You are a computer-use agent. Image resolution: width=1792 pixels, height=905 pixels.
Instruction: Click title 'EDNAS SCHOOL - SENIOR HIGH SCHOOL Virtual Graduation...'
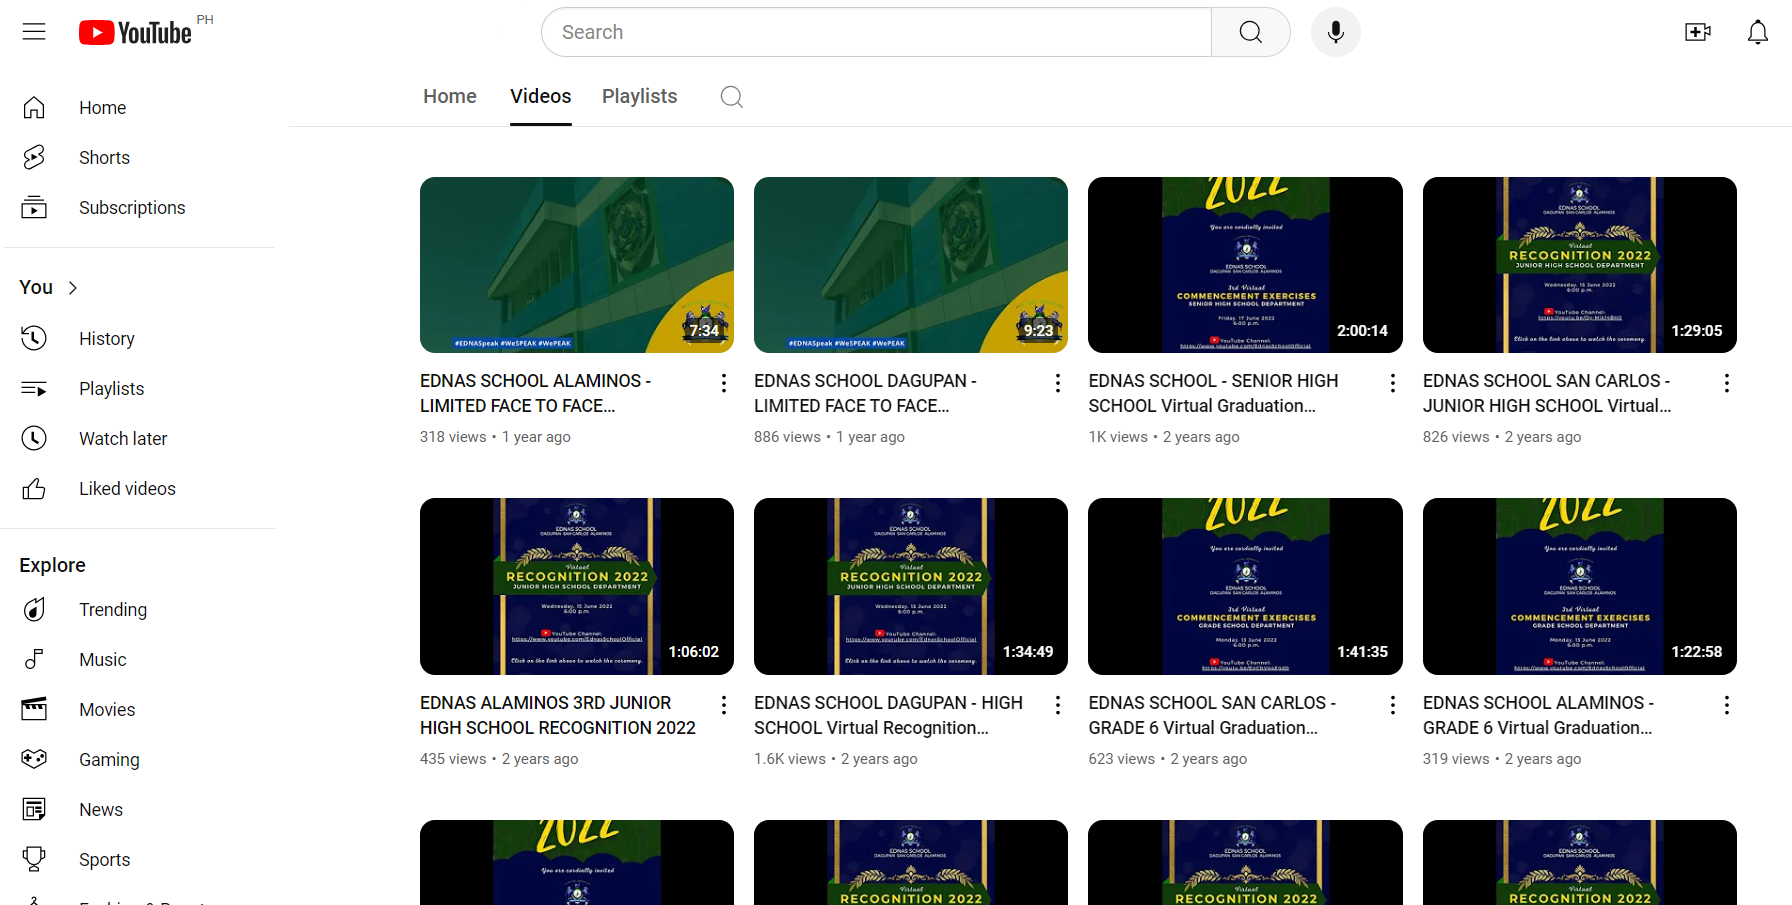click(1213, 394)
